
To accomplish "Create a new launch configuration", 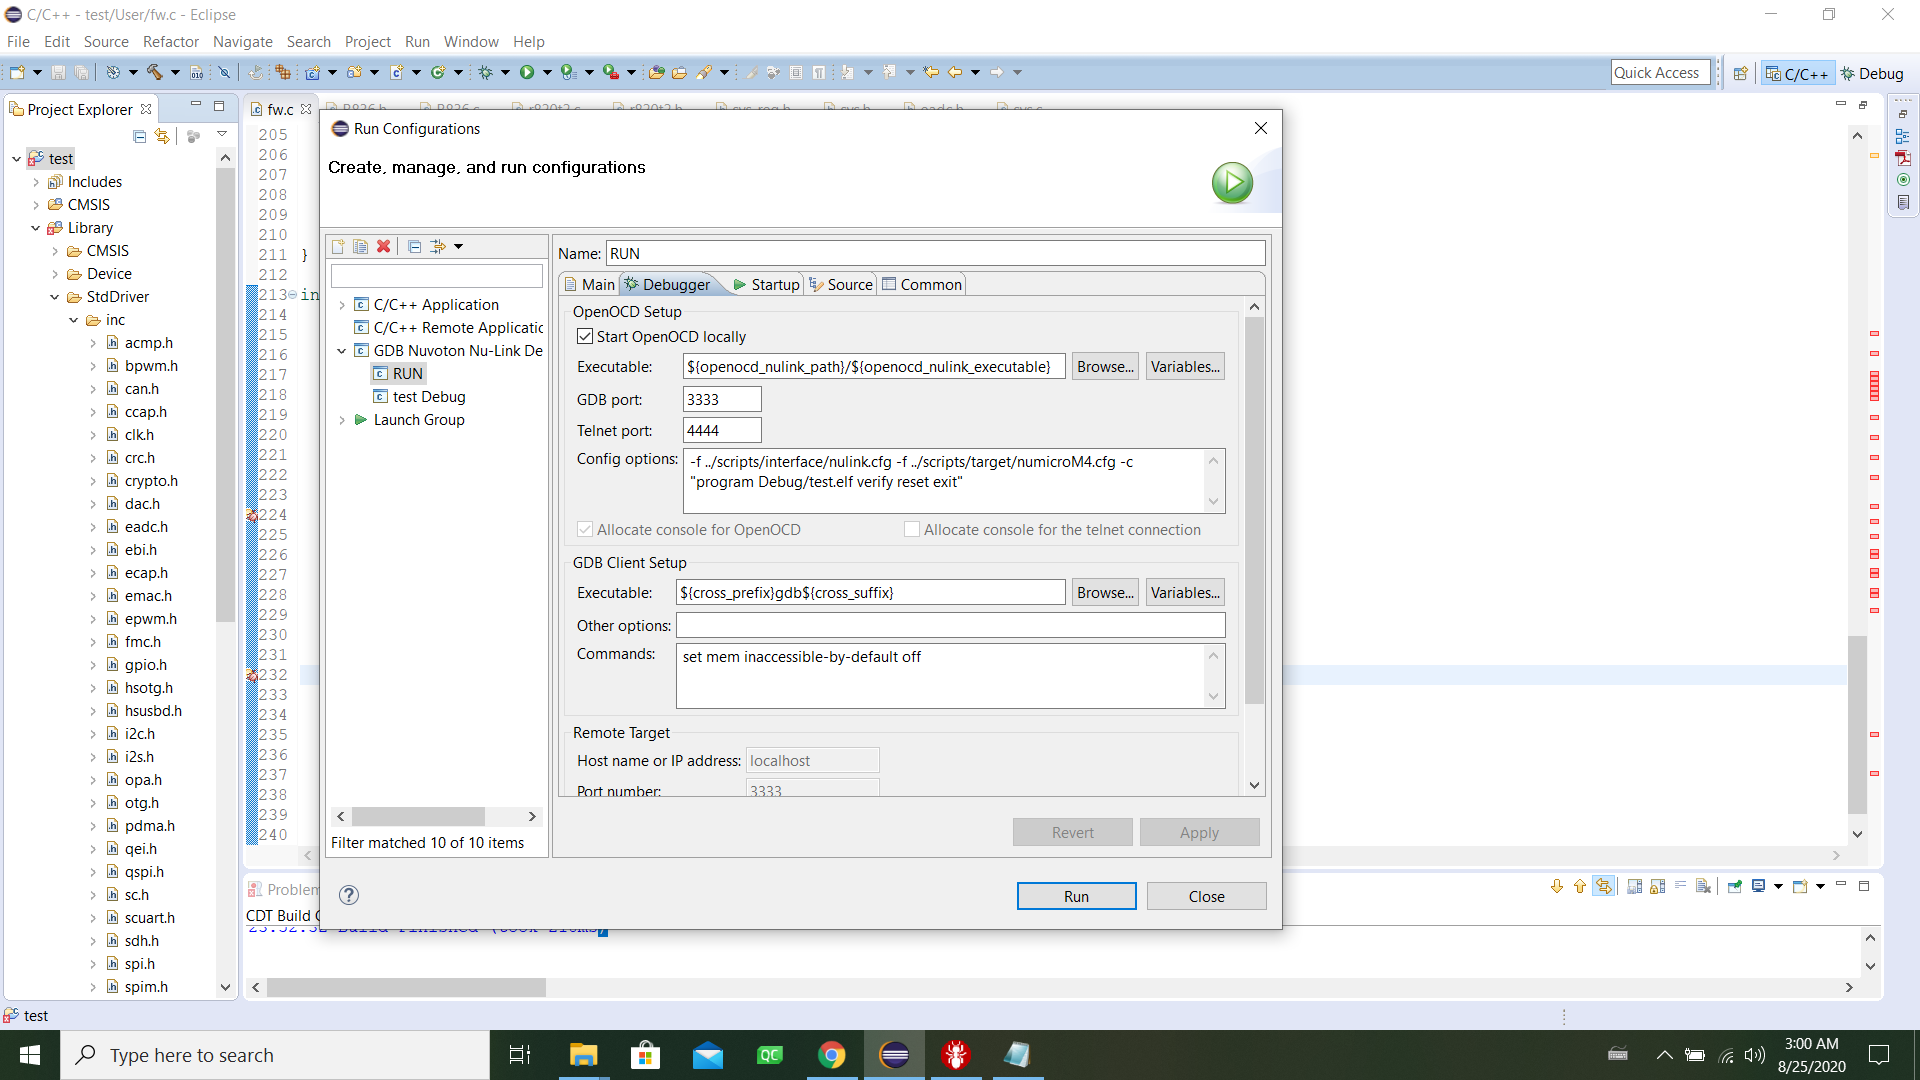I will tap(338, 246).
